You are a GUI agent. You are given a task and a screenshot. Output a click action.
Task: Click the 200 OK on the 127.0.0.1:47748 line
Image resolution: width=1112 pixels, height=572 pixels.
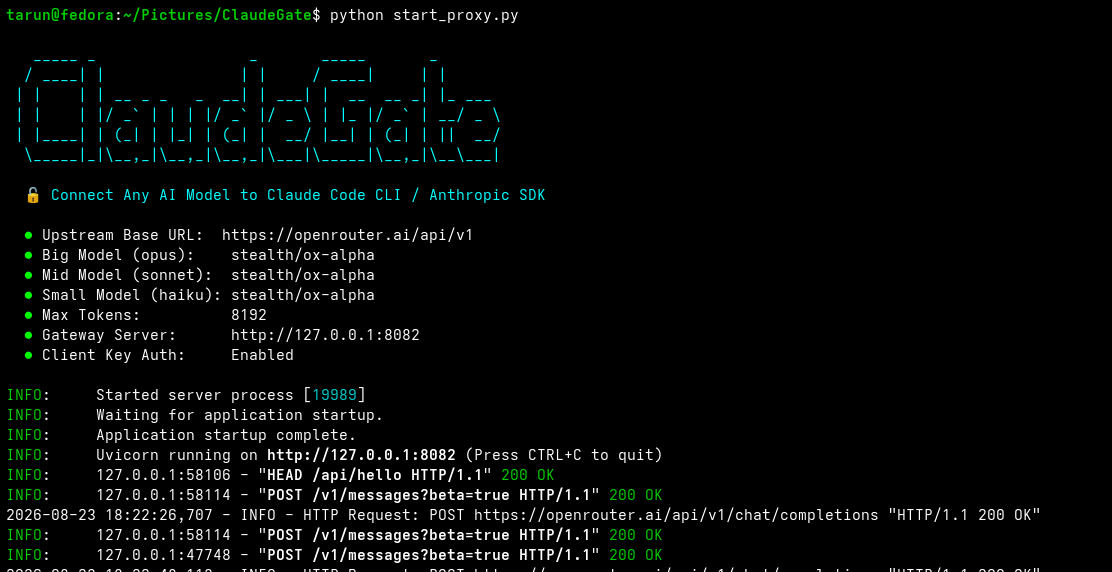[635, 554]
